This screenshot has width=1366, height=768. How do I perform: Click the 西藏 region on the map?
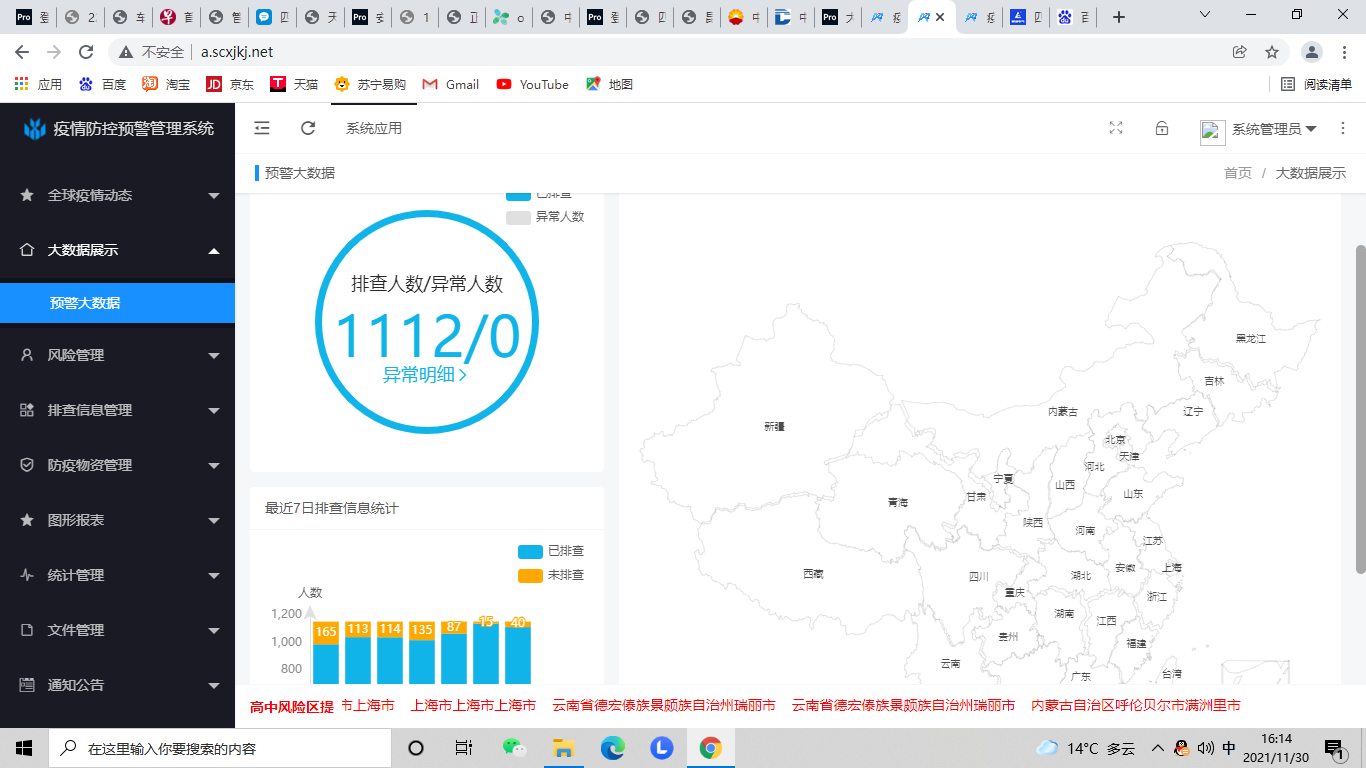point(813,574)
